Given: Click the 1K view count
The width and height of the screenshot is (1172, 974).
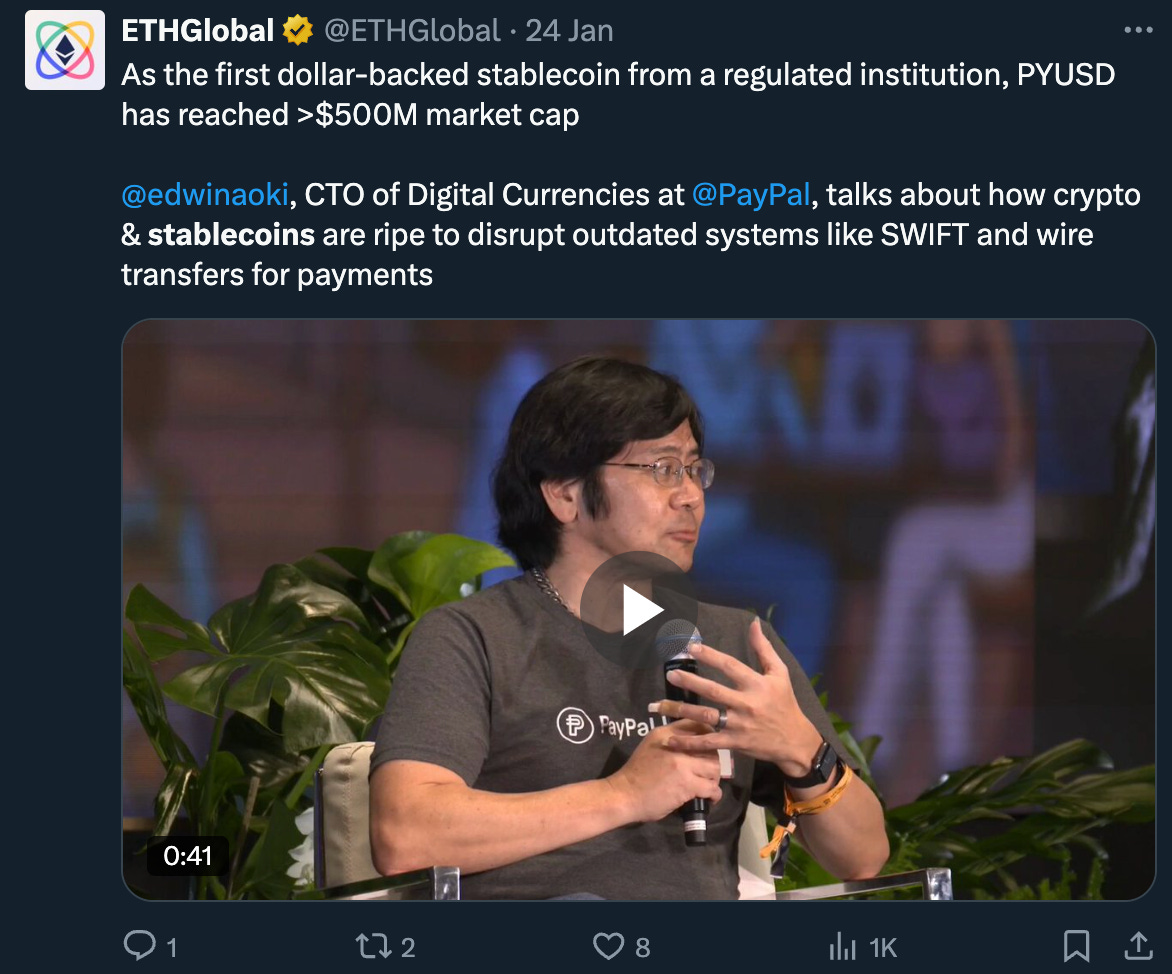Looking at the screenshot, I should point(883,948).
